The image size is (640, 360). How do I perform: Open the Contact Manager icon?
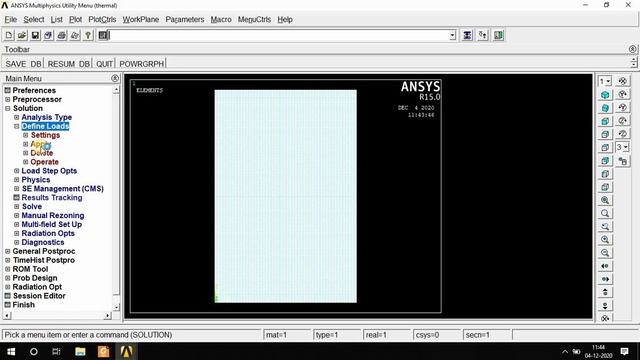pyautogui.click(x=498, y=36)
